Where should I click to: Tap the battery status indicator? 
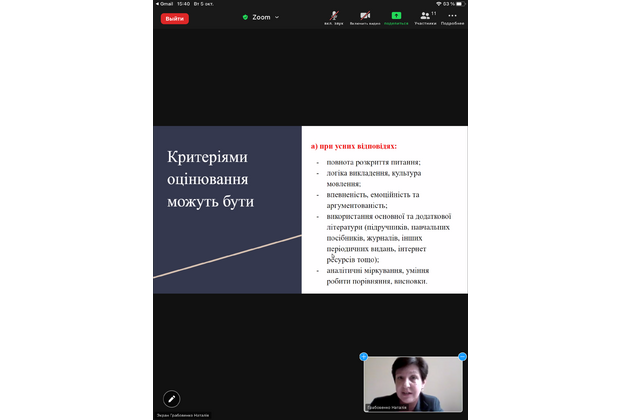(461, 3)
